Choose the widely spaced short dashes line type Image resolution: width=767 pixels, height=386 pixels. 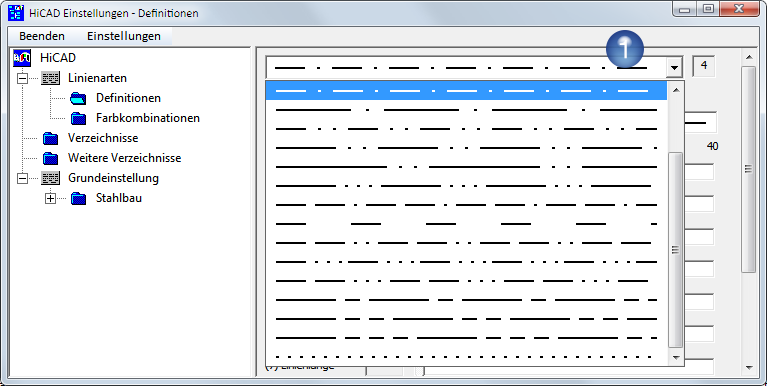466,224
